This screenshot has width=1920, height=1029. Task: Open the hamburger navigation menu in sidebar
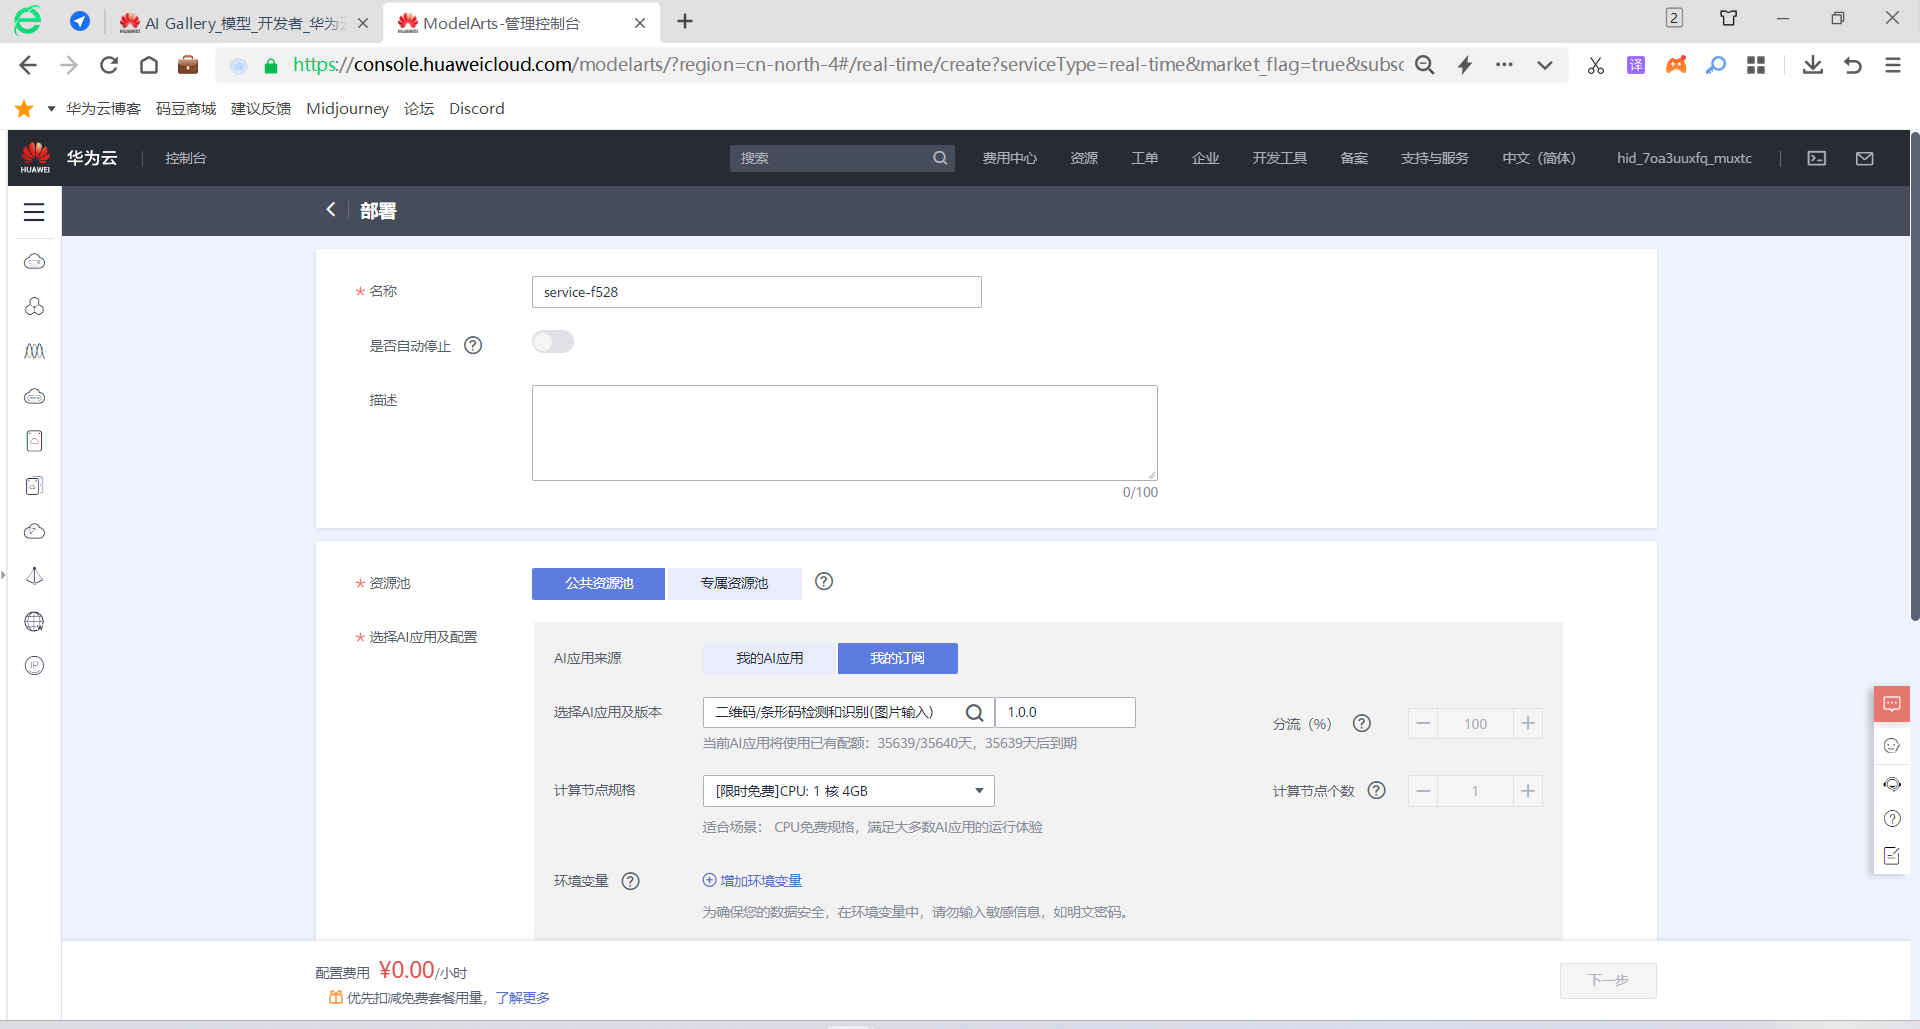[34, 212]
